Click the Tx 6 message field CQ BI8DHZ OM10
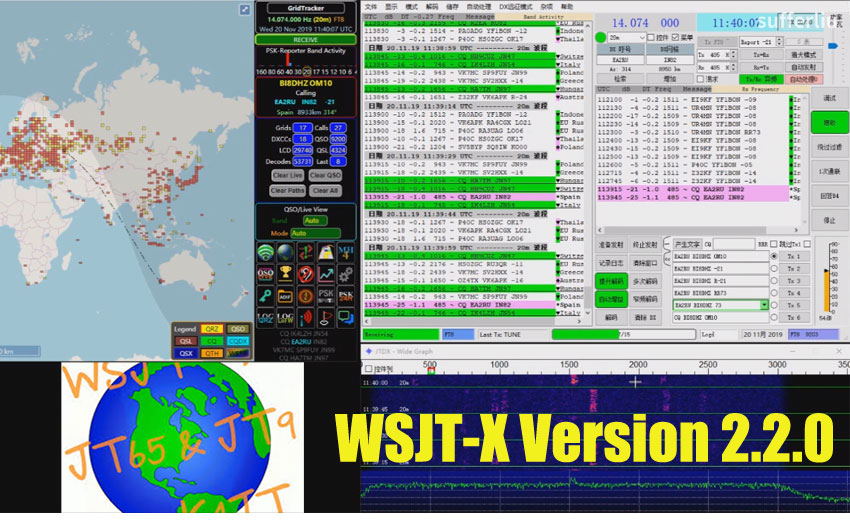This screenshot has height=525, width=850. tap(720, 318)
